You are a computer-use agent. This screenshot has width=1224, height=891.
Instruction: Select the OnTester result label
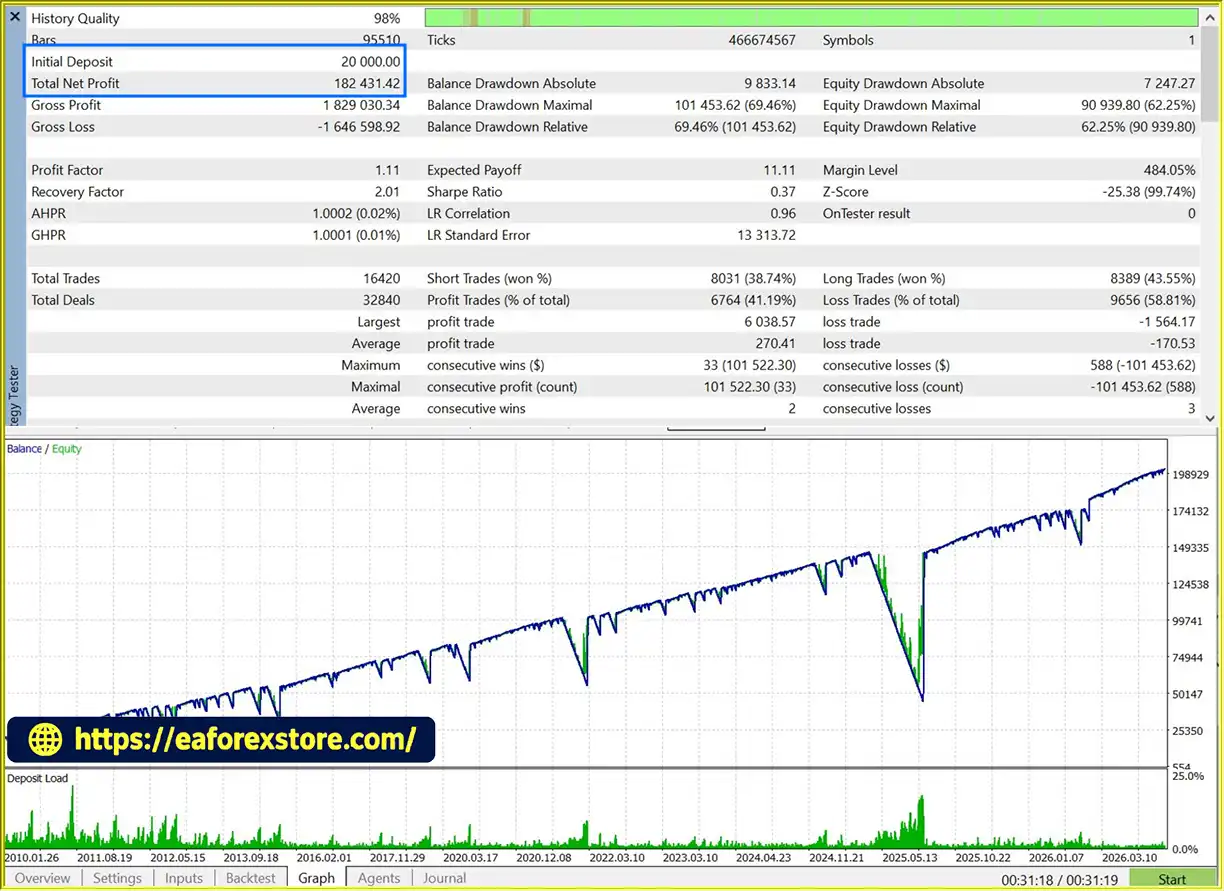tap(866, 214)
